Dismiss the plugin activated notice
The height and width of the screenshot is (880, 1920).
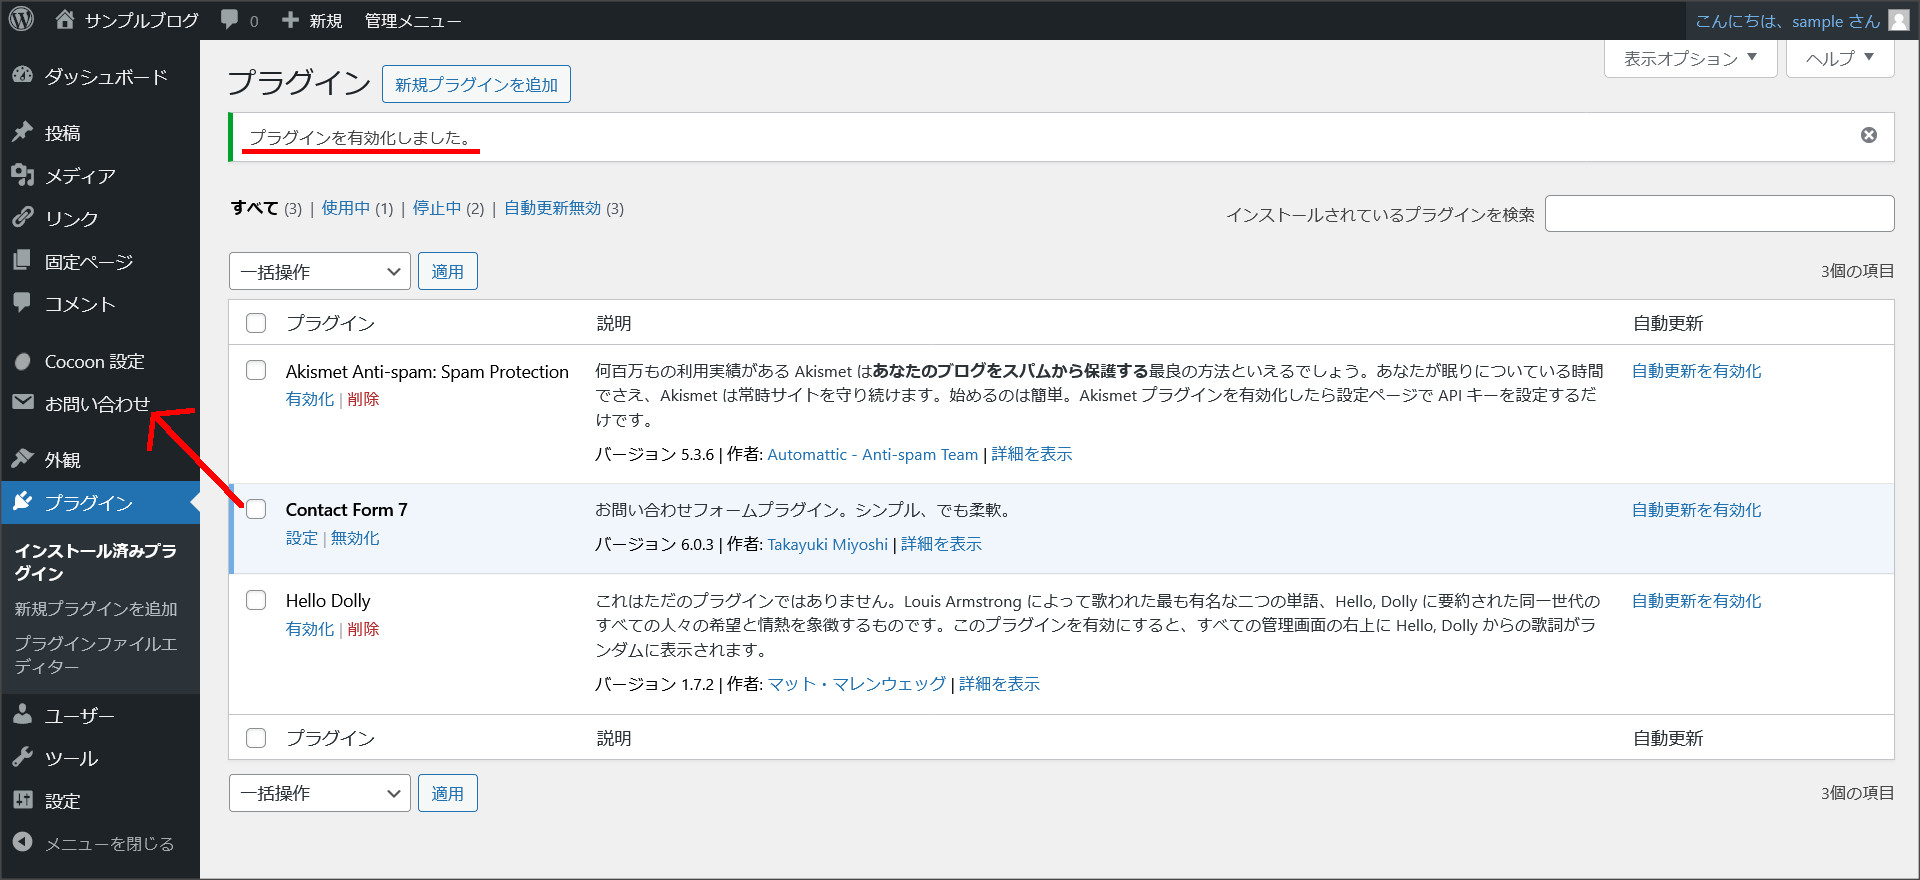click(1868, 136)
